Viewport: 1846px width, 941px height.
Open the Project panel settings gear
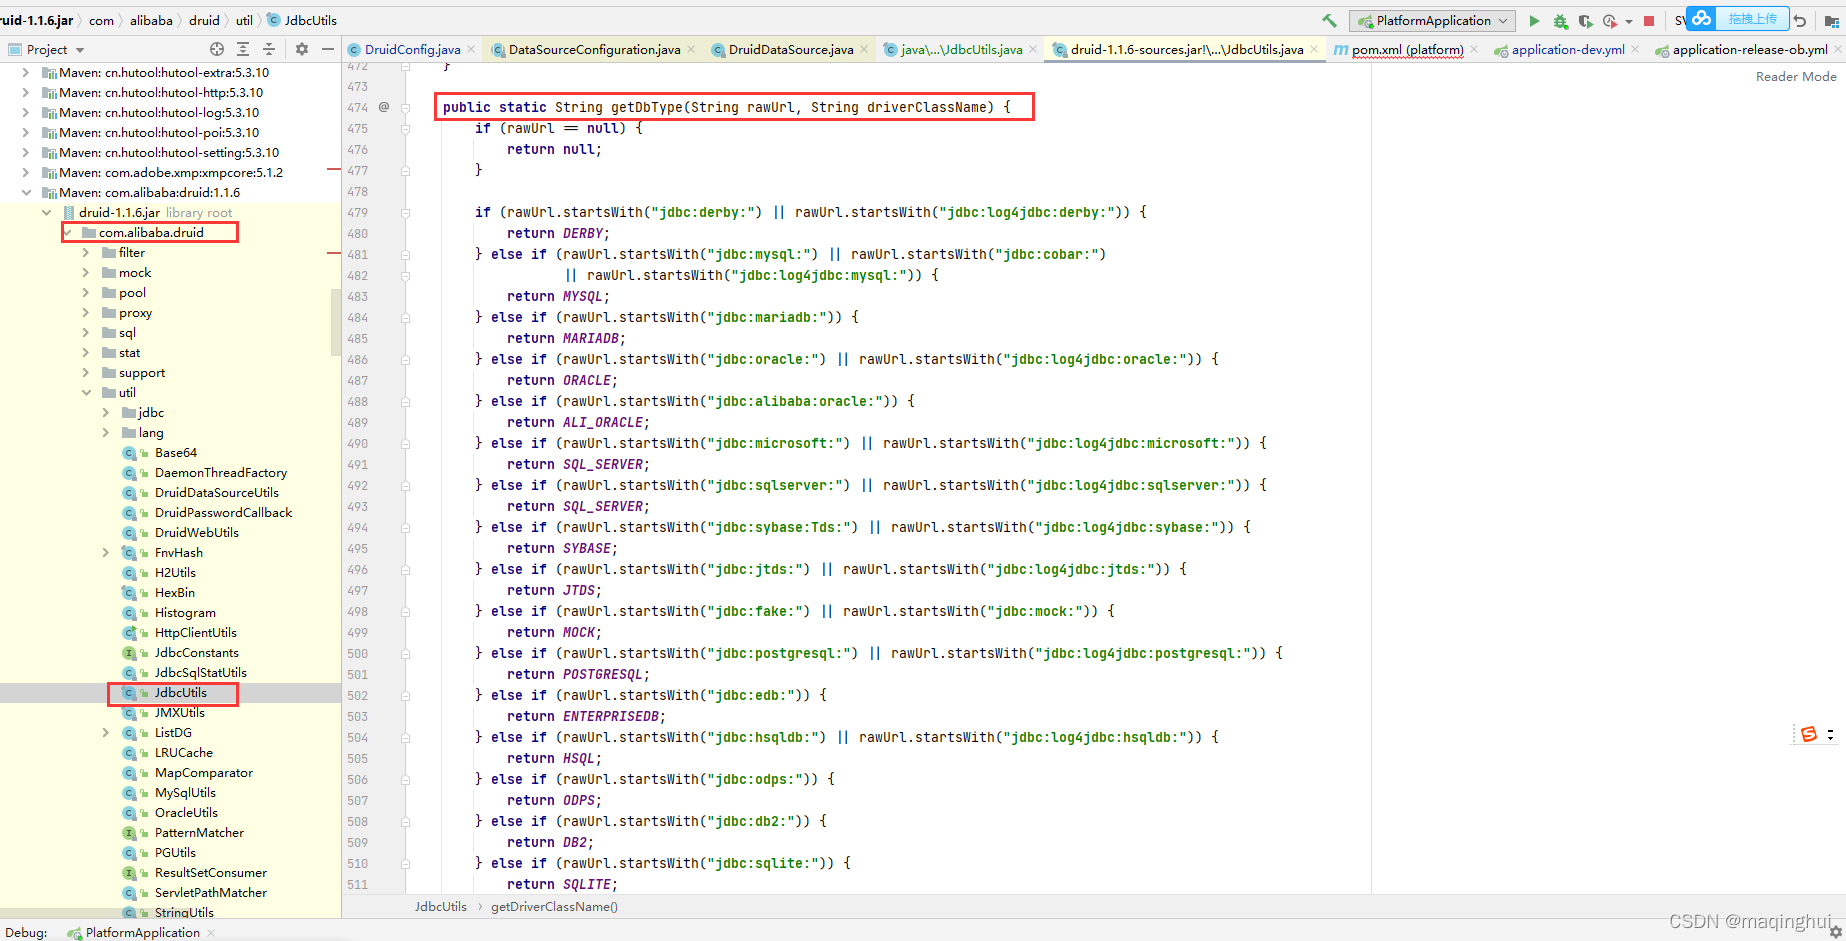302,48
